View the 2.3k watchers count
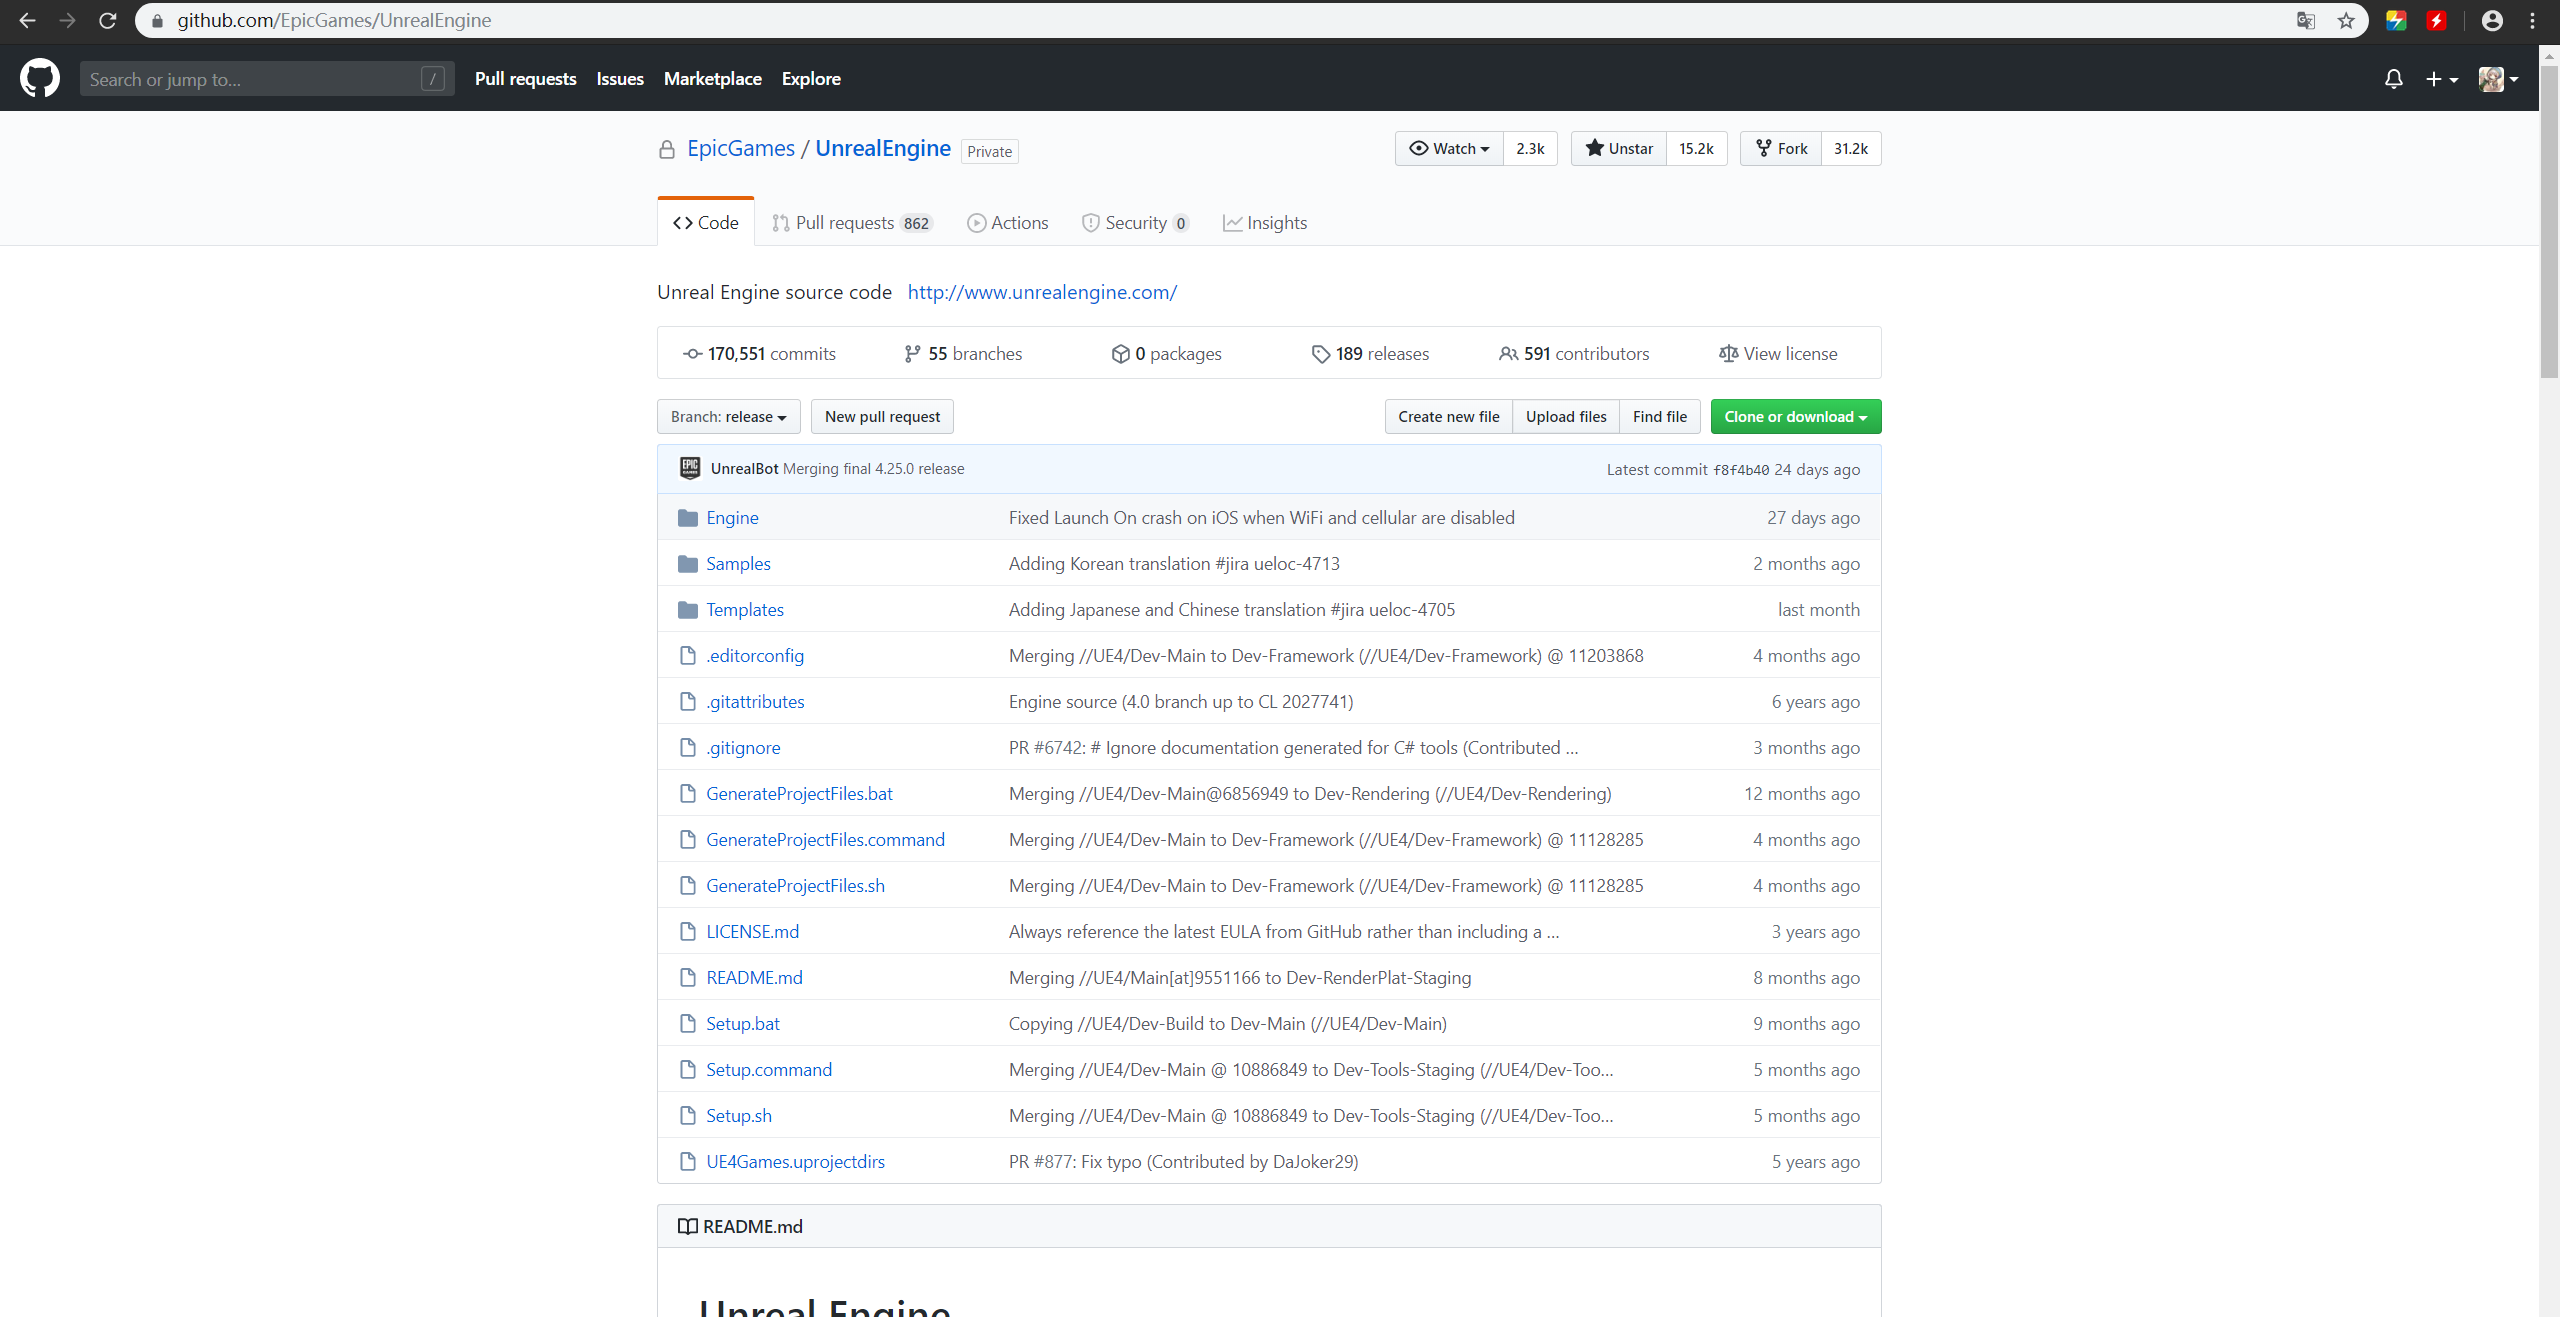2560x1317 pixels. tap(1530, 149)
